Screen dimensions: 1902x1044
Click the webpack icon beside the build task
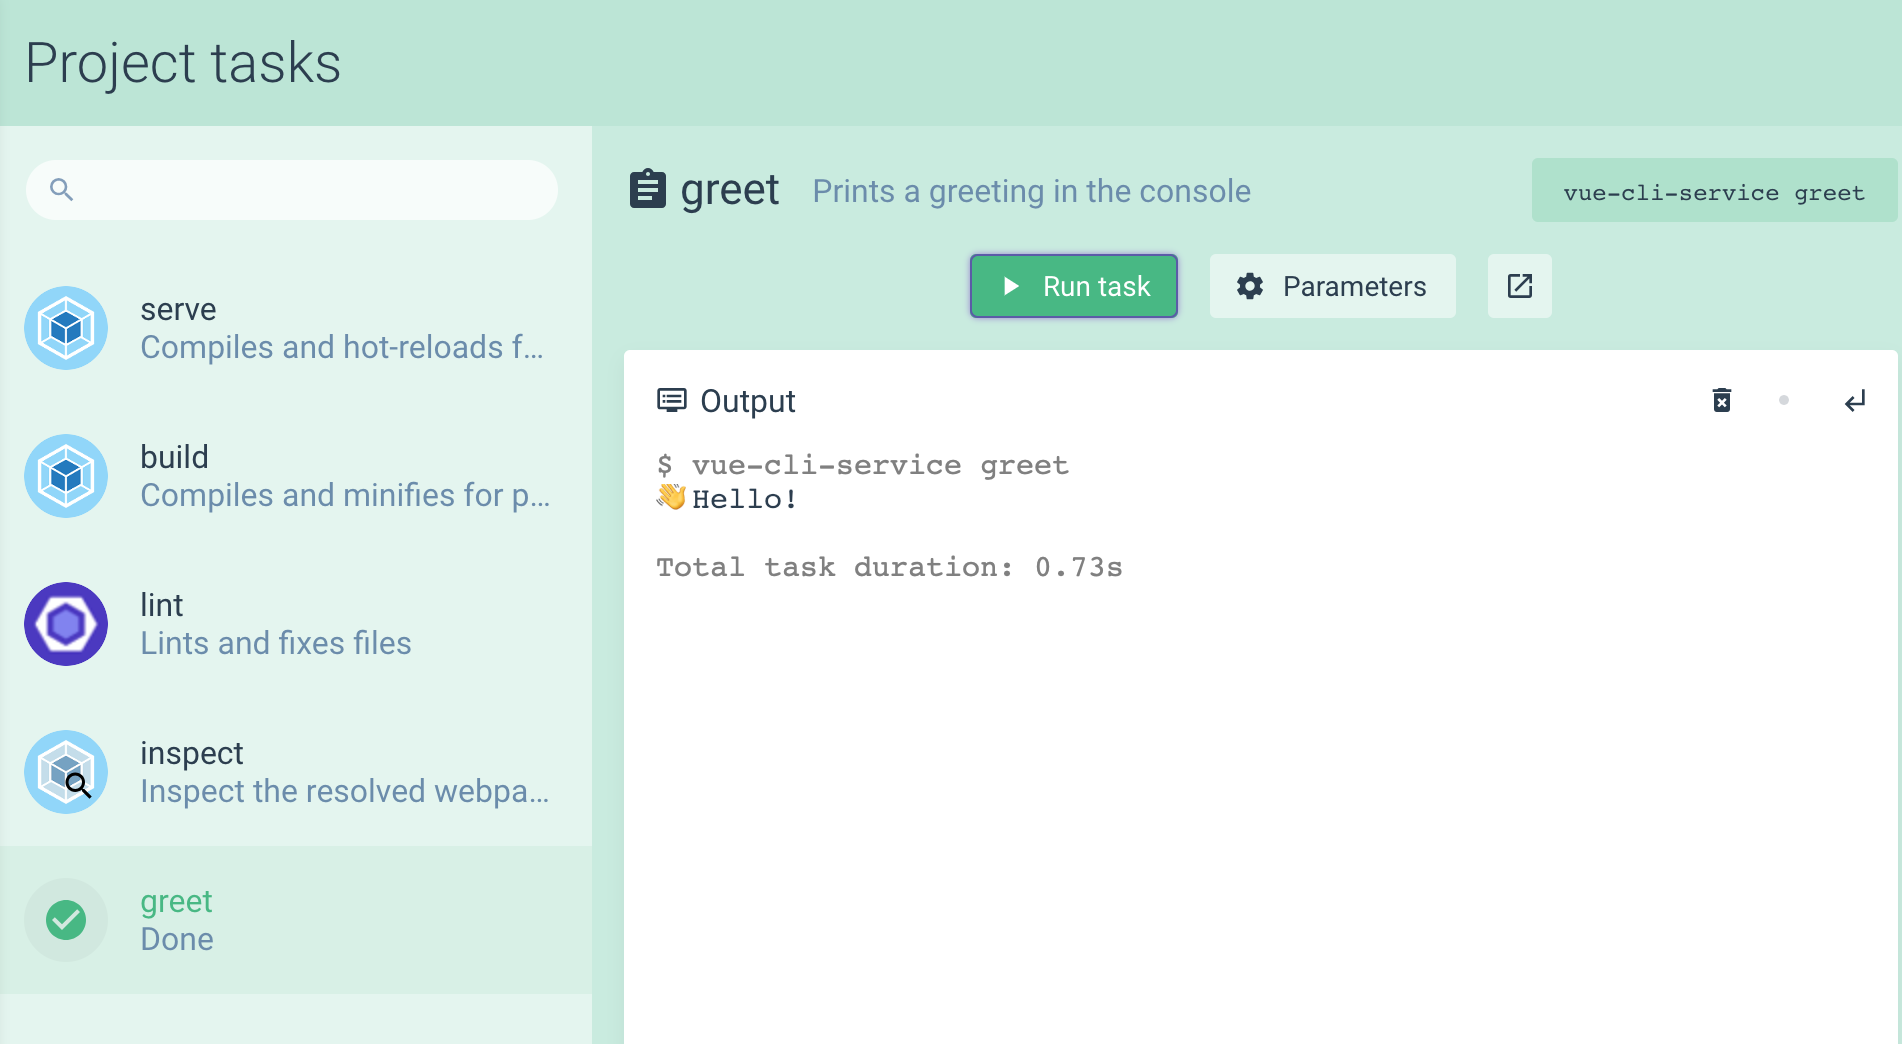tap(65, 476)
